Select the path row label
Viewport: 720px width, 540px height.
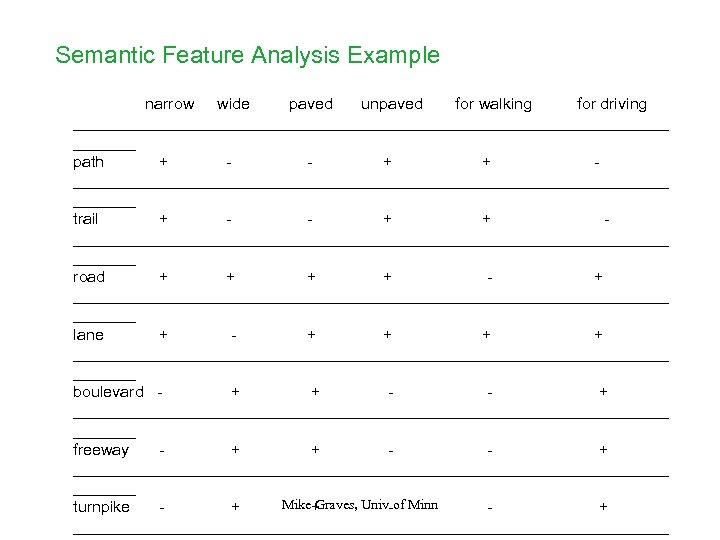point(88,162)
